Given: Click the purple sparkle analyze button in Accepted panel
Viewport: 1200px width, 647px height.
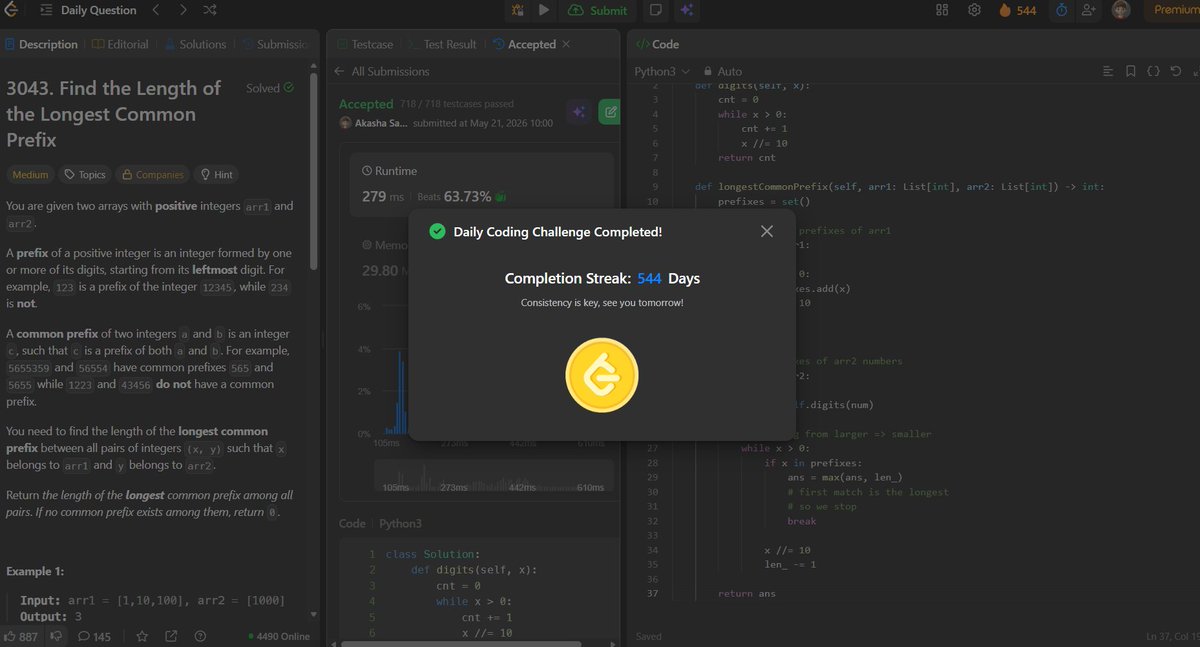Looking at the screenshot, I should pos(577,112).
